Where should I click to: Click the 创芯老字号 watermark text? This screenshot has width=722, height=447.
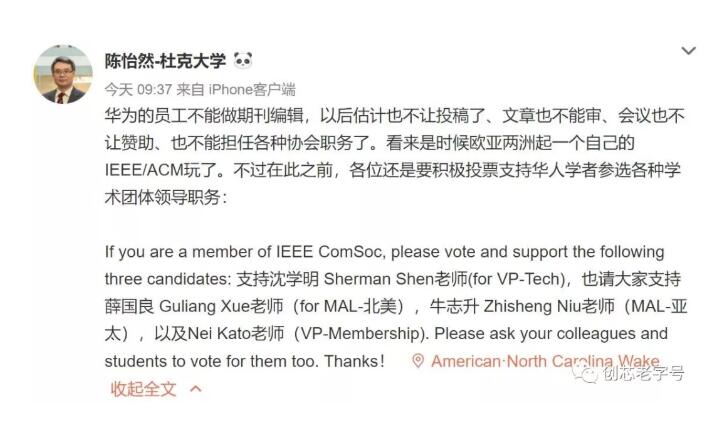[x=643, y=373]
